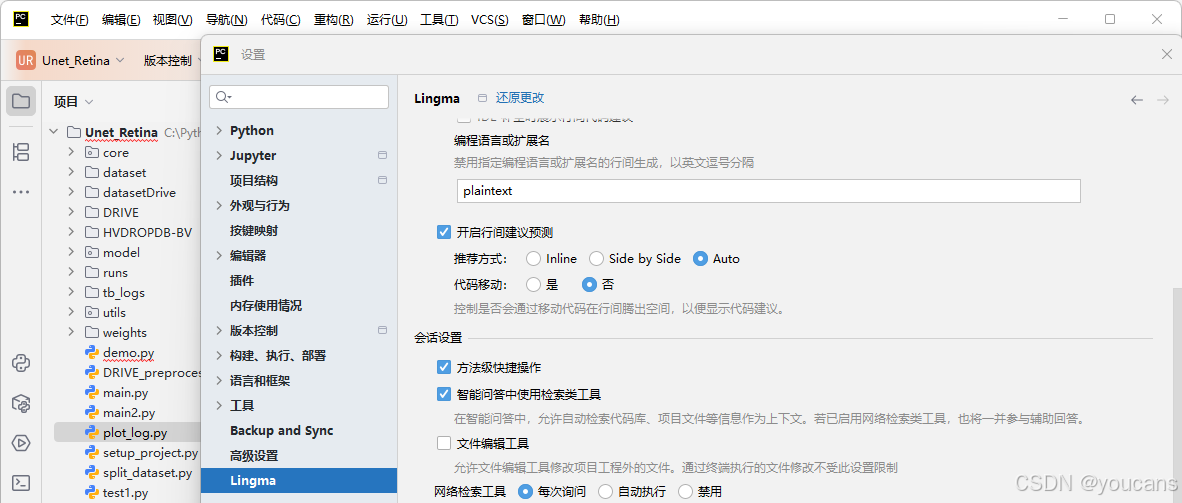Open the 文件(F) menu

69,20
